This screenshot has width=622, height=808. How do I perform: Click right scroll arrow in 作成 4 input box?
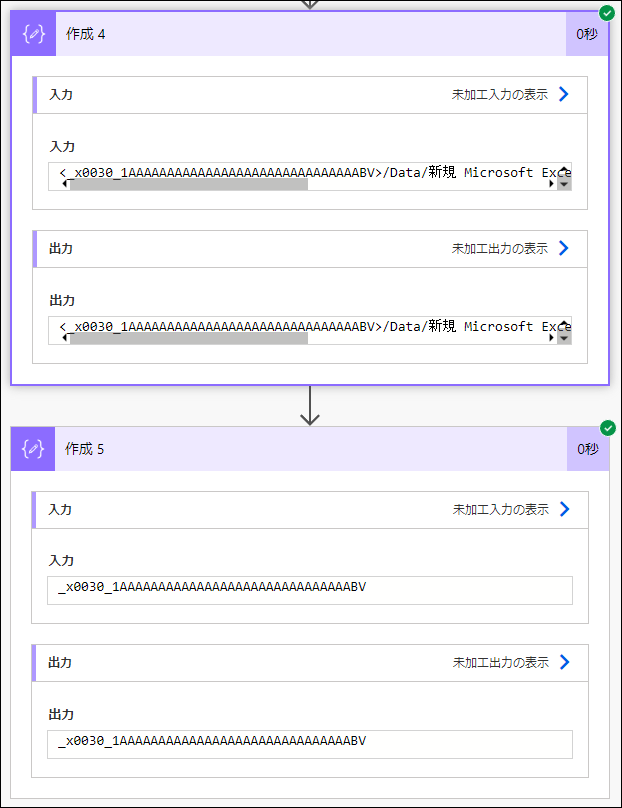coord(551,184)
